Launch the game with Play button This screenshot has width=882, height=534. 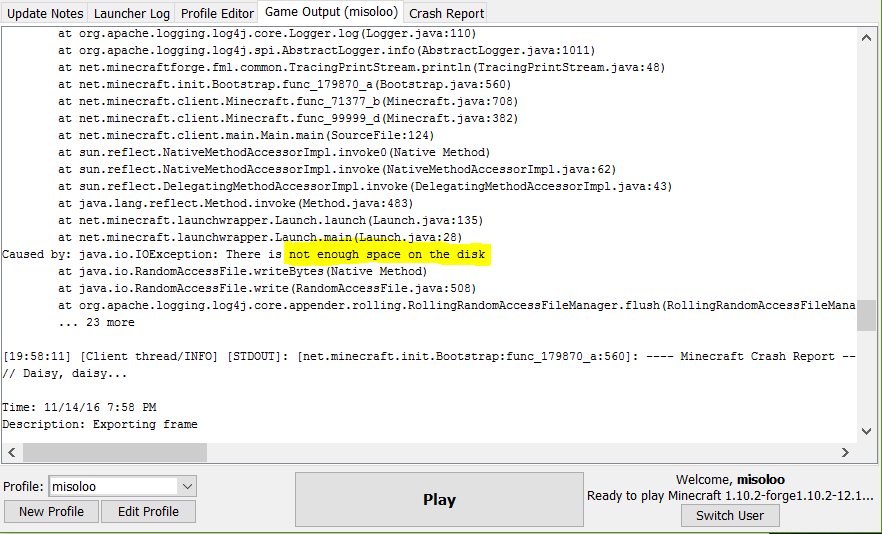pyautogui.click(x=439, y=500)
